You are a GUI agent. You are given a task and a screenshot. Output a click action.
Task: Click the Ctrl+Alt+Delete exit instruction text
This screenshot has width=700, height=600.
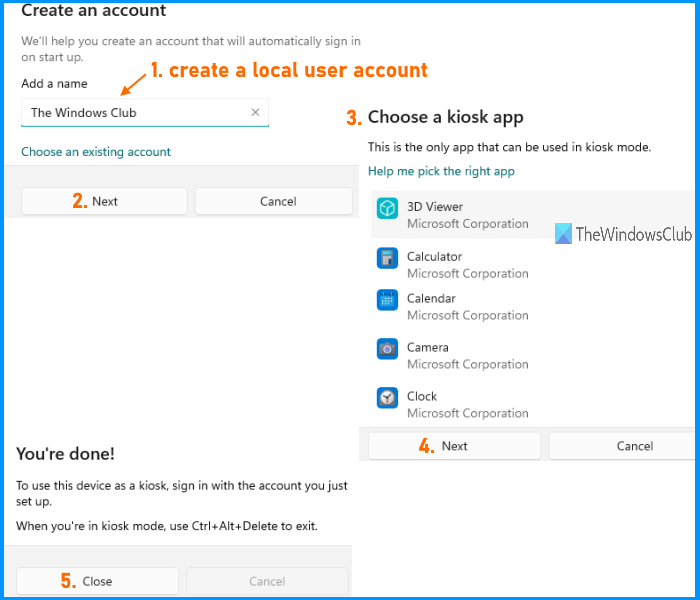167,526
